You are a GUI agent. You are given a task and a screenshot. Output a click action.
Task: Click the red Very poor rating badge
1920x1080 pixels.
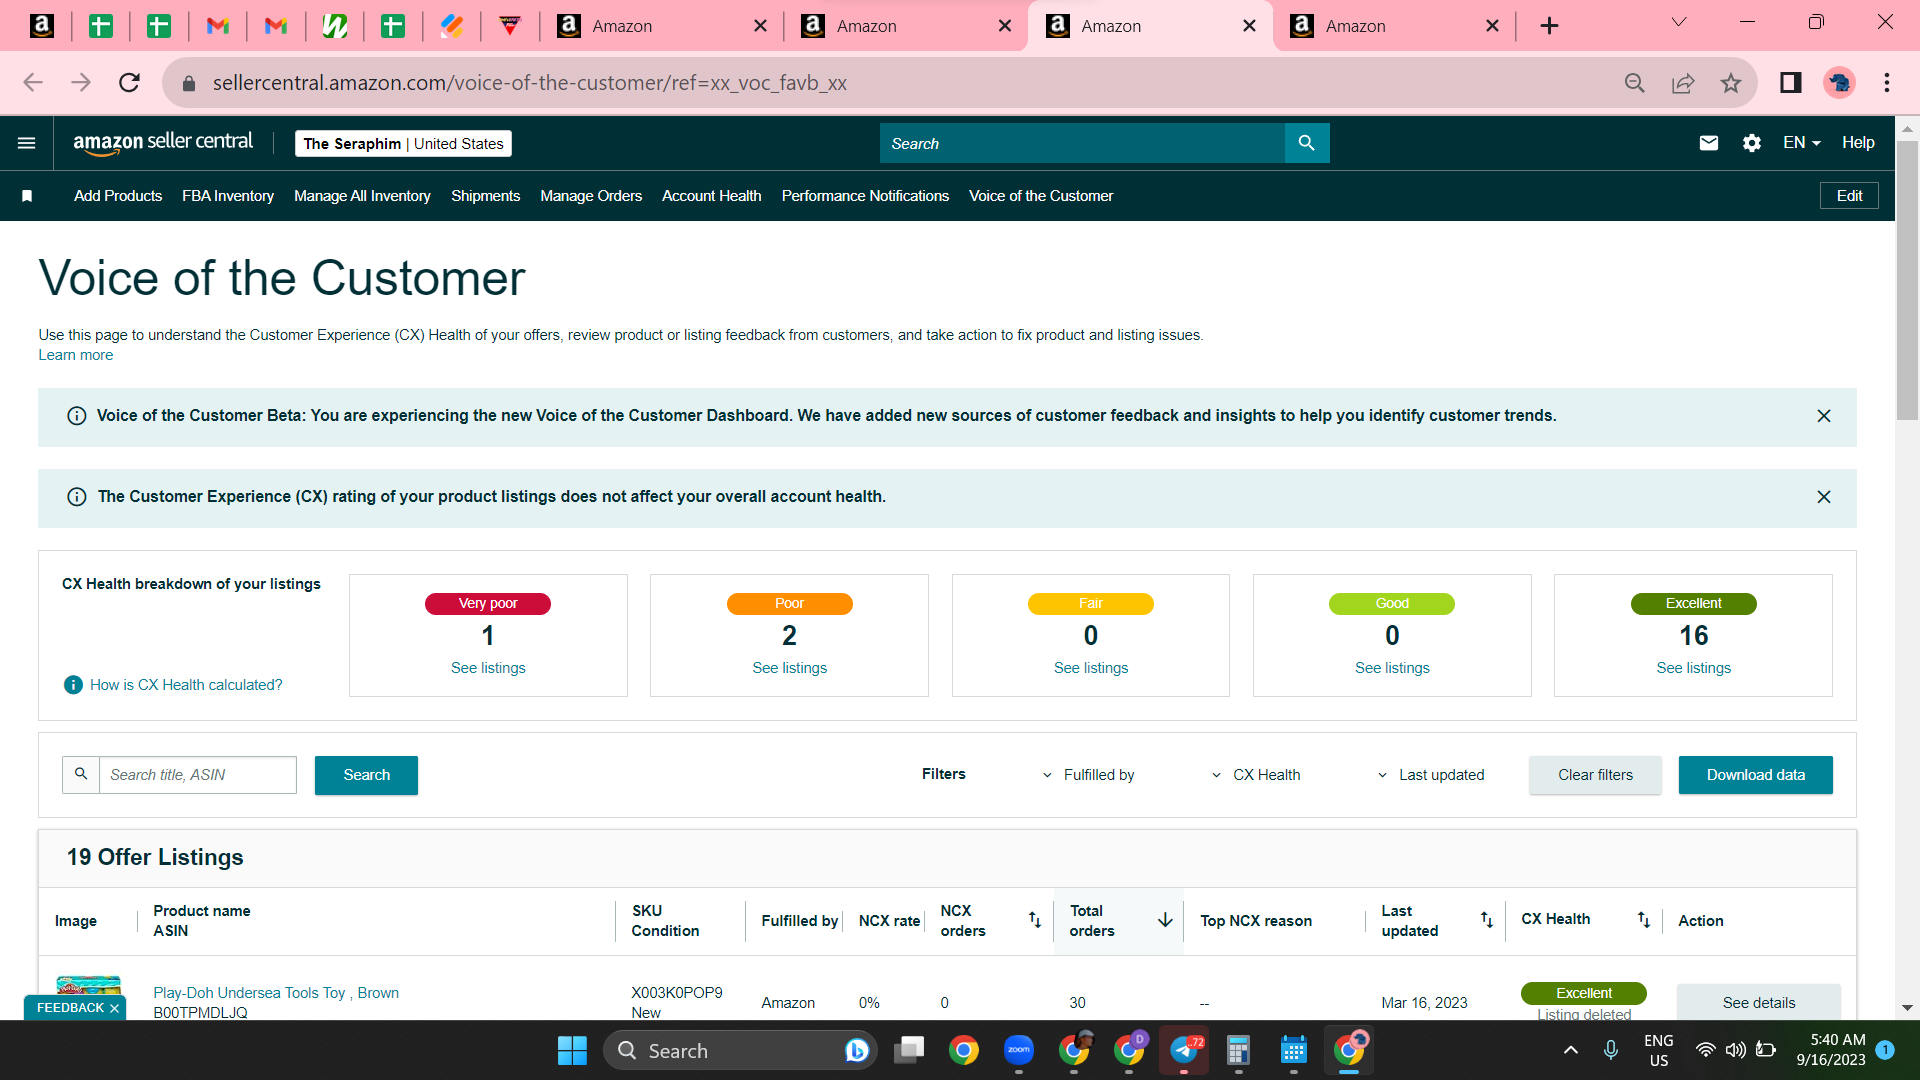coord(488,604)
